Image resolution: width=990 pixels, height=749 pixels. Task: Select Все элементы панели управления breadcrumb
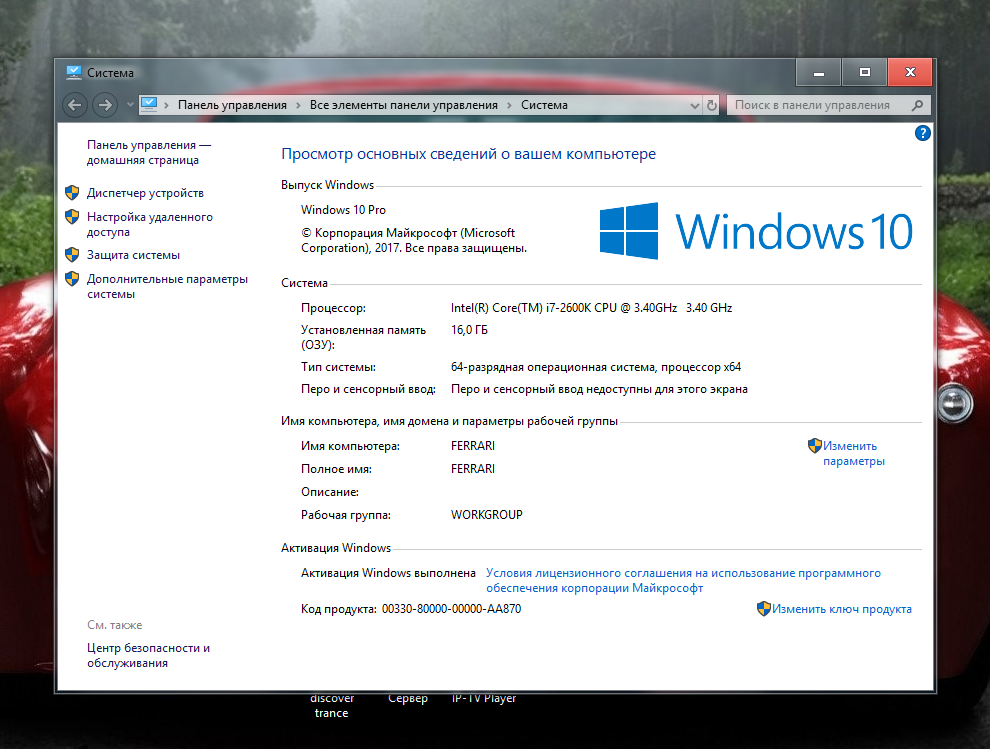pos(403,105)
